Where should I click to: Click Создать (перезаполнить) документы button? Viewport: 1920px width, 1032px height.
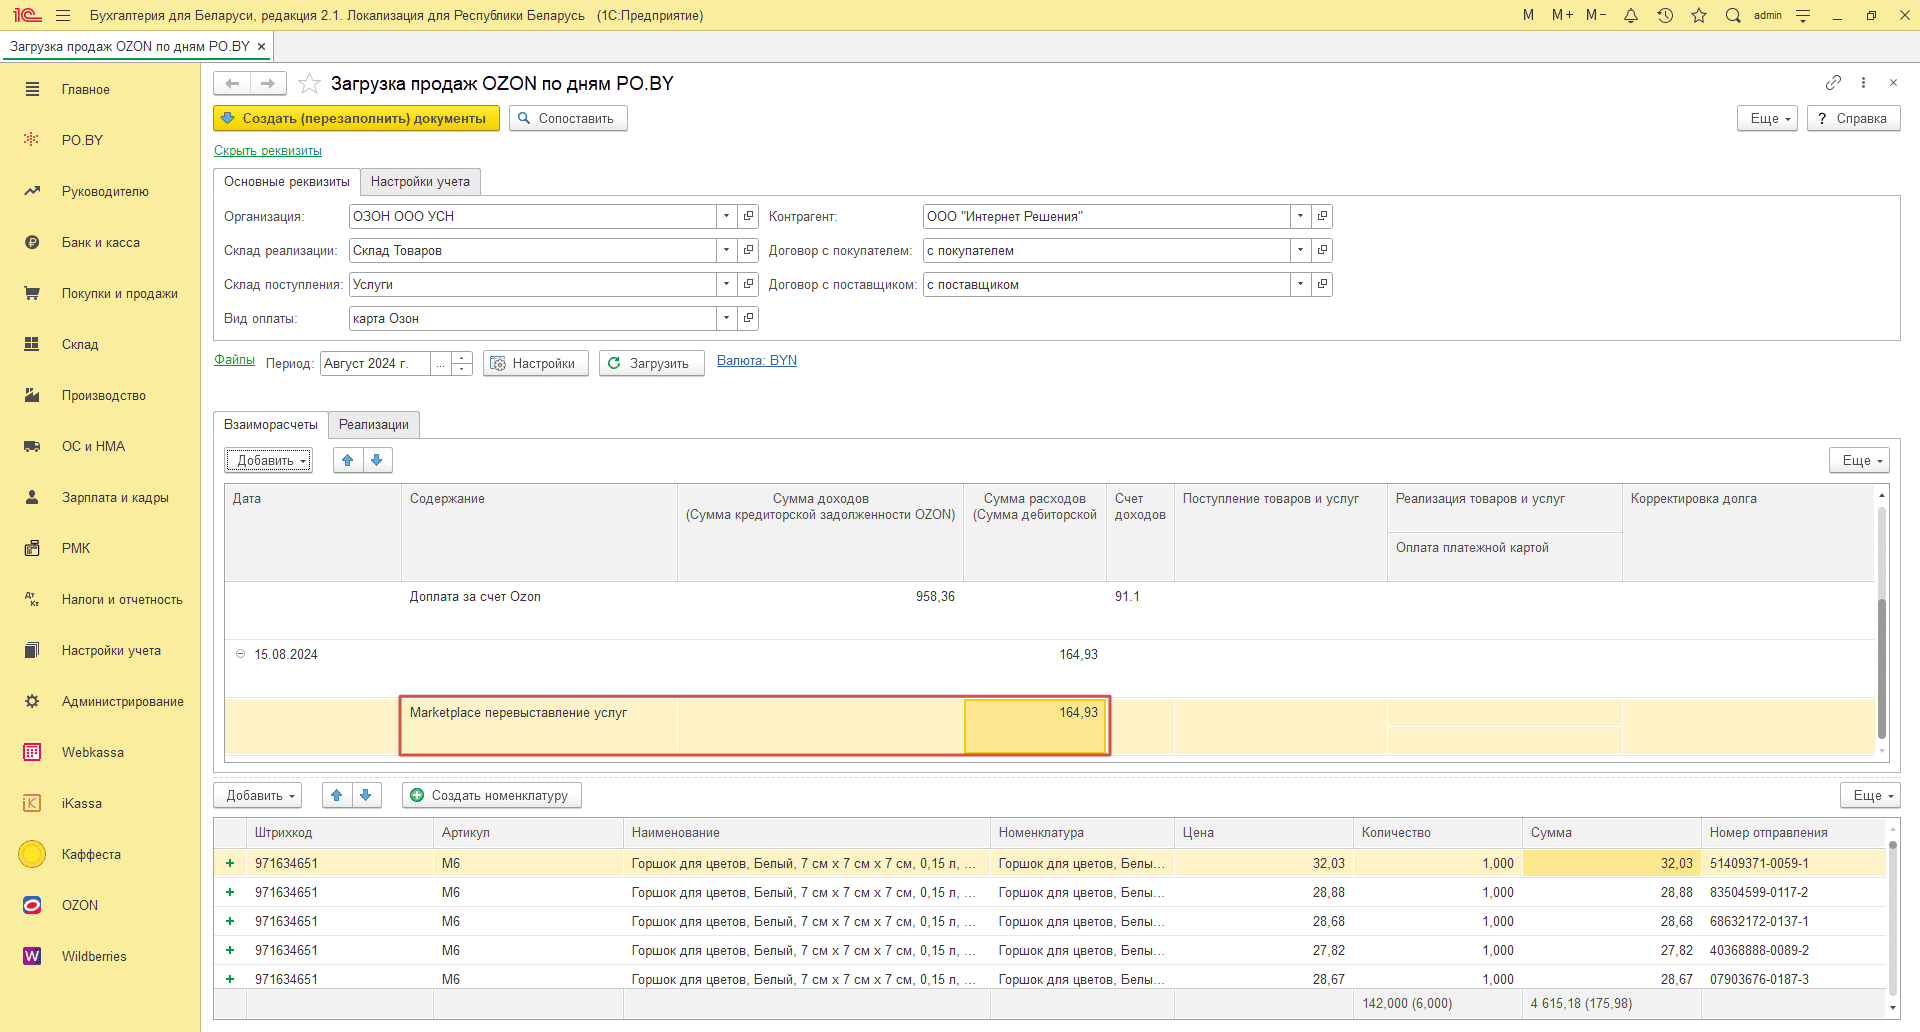click(356, 118)
